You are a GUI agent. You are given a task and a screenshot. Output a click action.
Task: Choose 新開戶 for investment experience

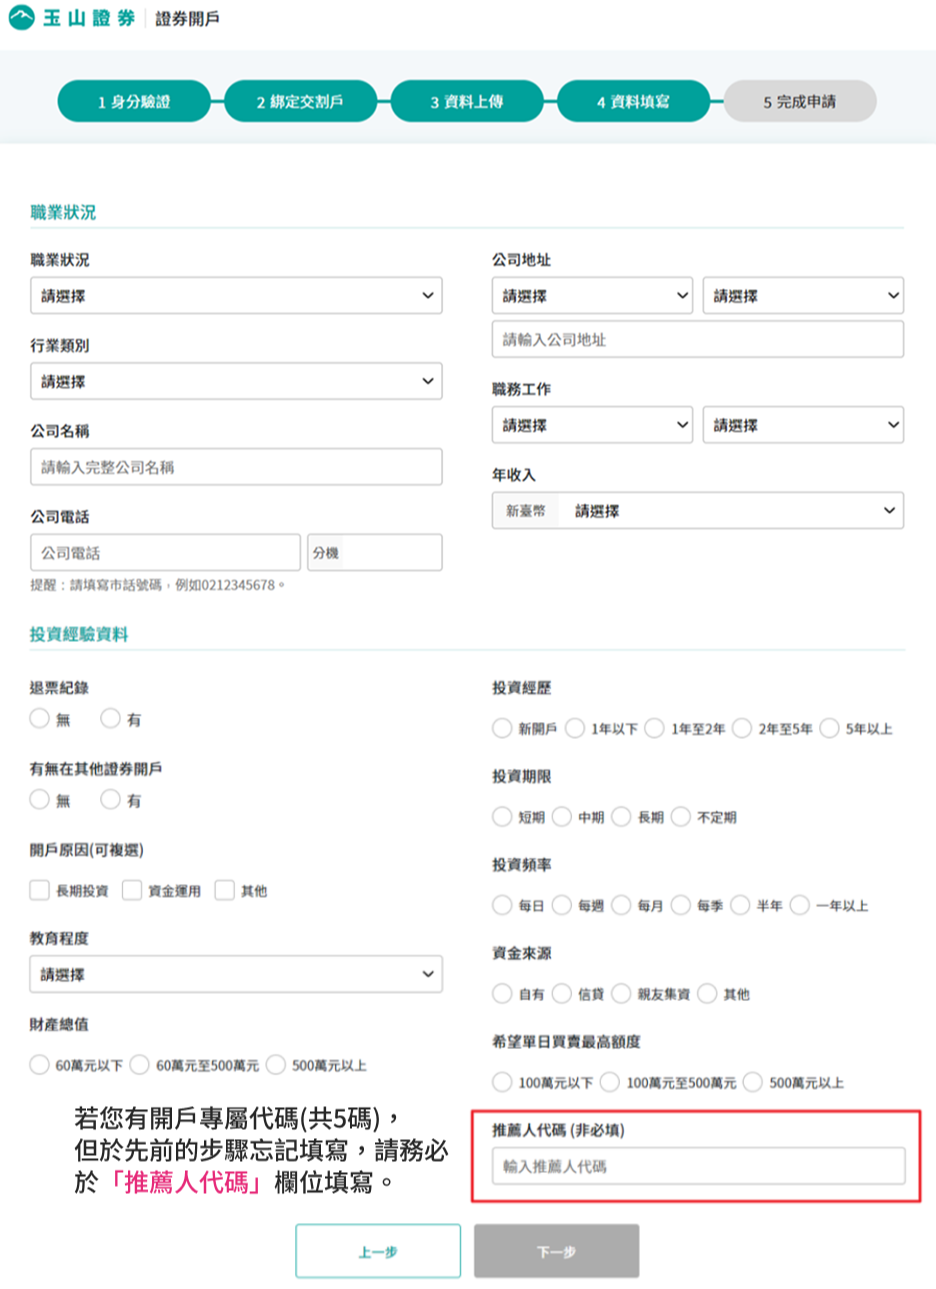pos(501,728)
